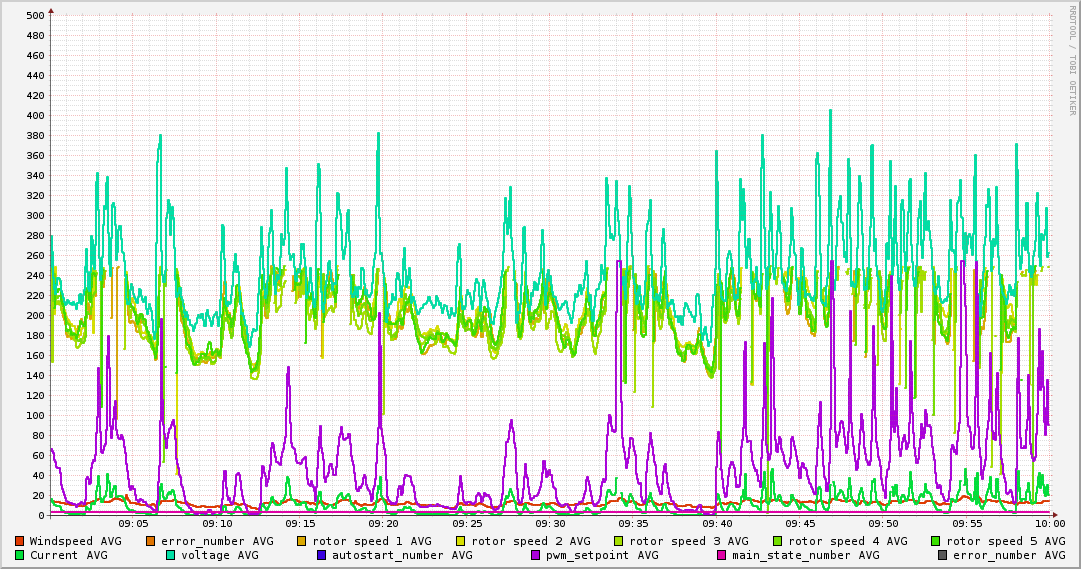
Task: Click the Windspeed AVG legend label
Action: 75,541
